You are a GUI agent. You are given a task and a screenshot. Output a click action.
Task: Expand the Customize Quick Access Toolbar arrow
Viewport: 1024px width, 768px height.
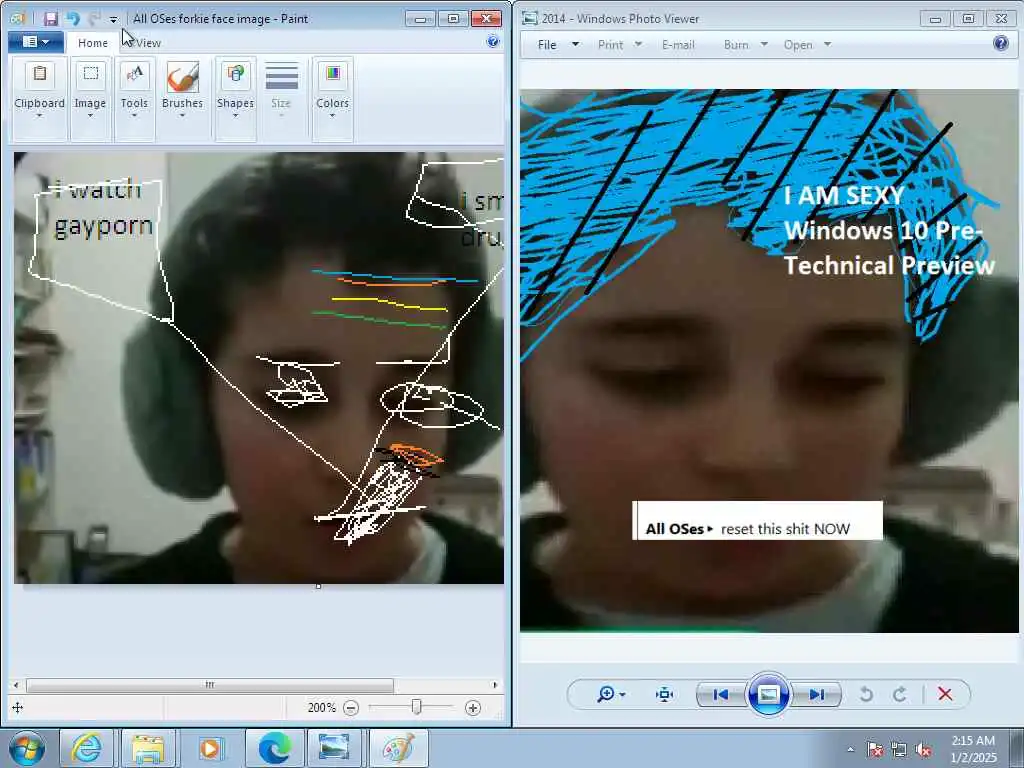(114, 20)
